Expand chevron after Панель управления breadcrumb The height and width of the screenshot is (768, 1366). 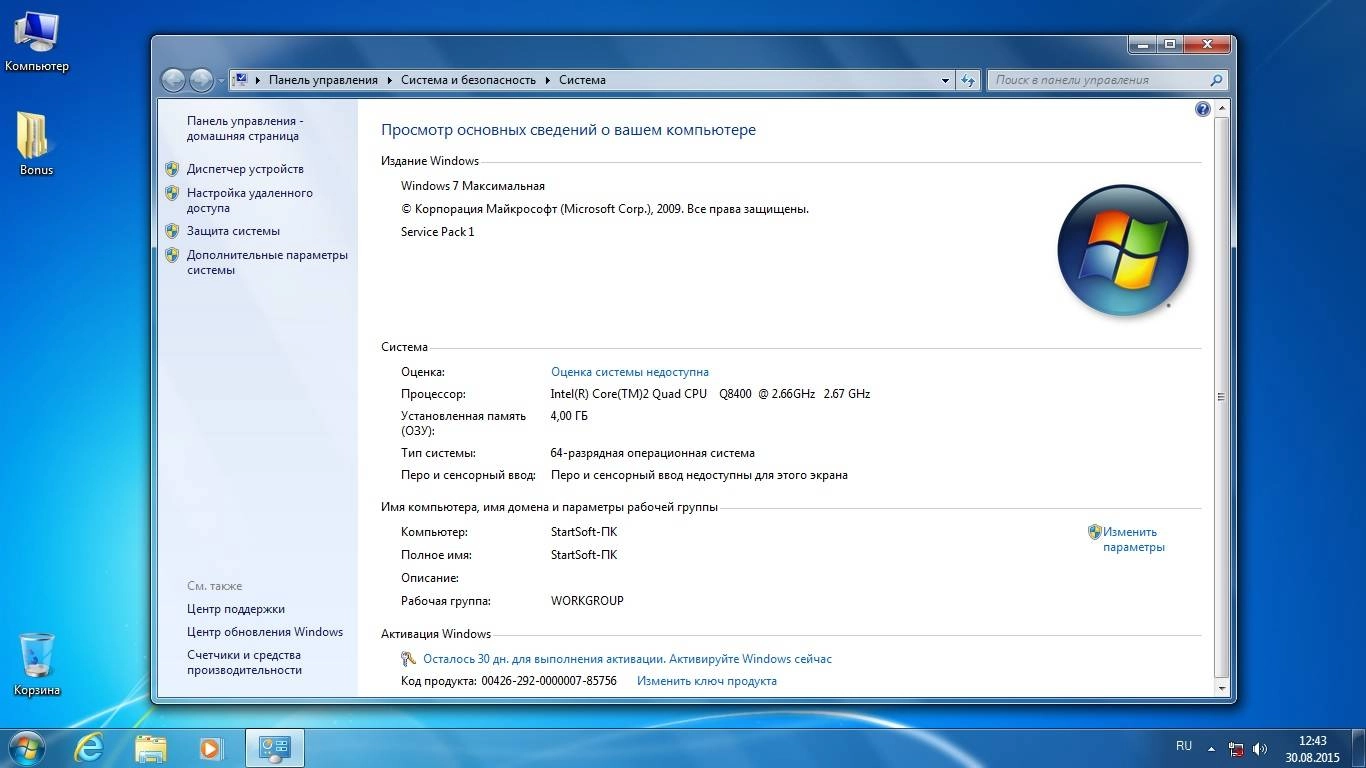tap(390, 80)
